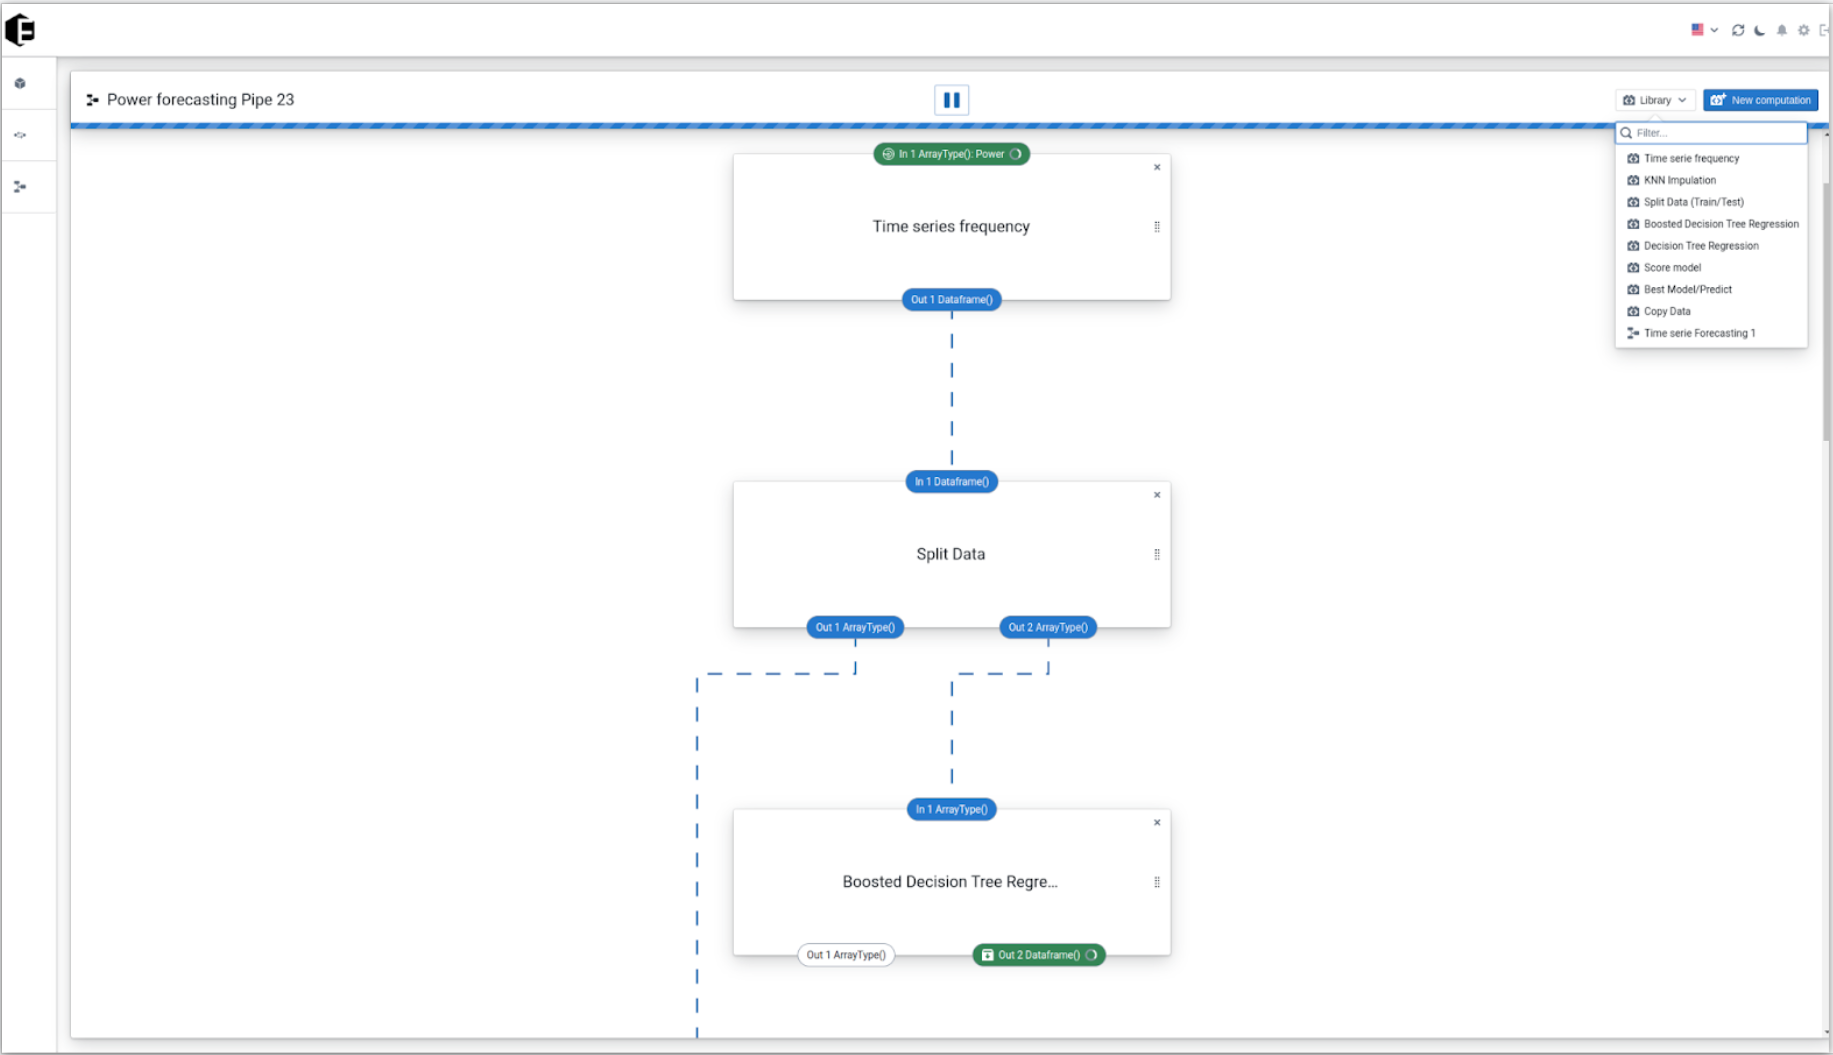
Task: Remove the Time series frequency node
Action: 1157,168
